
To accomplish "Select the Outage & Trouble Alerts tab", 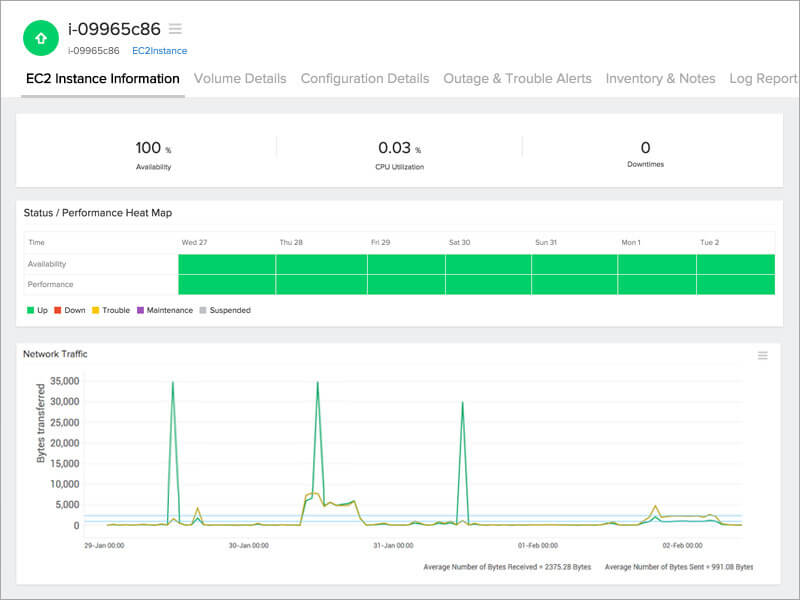I will tap(517, 79).
